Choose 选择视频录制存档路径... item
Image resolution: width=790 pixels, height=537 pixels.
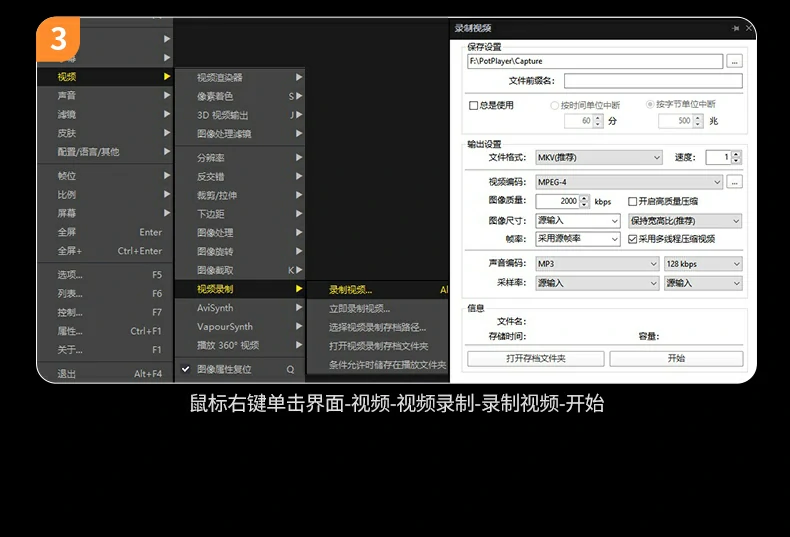[x=378, y=327]
